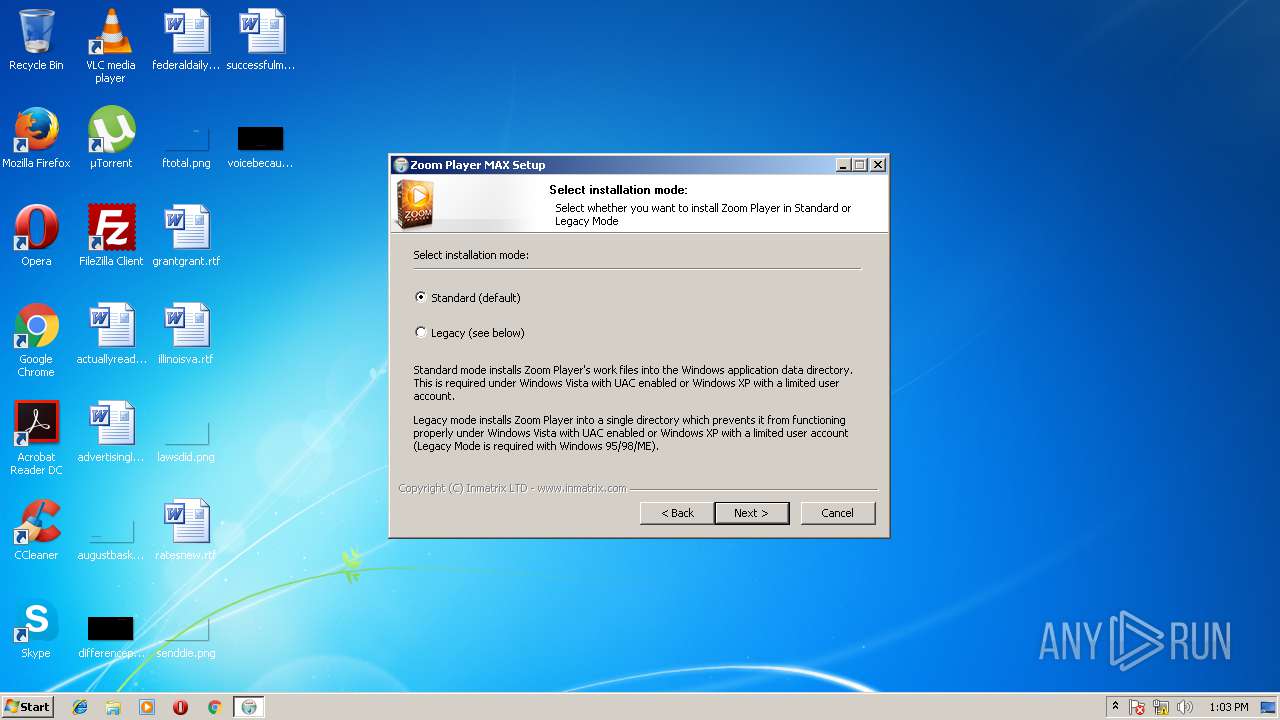This screenshot has width=1280, height=720.
Task: Select the ratesnew.rtf file icon
Action: (x=186, y=530)
